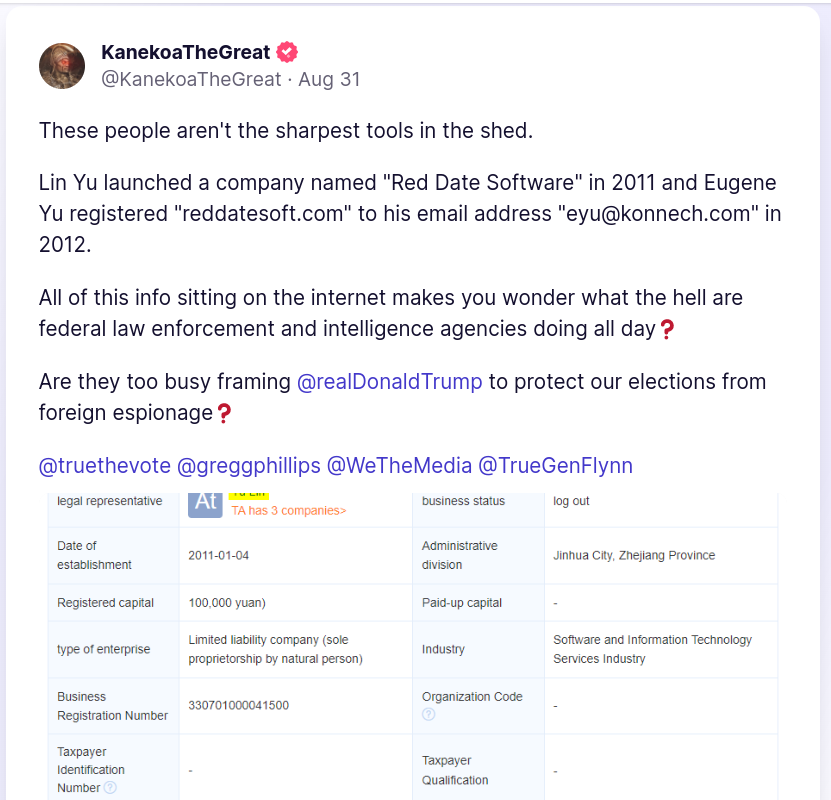
Task: Click help icon beside Taxpayer Identification Number
Action: (x=110, y=787)
